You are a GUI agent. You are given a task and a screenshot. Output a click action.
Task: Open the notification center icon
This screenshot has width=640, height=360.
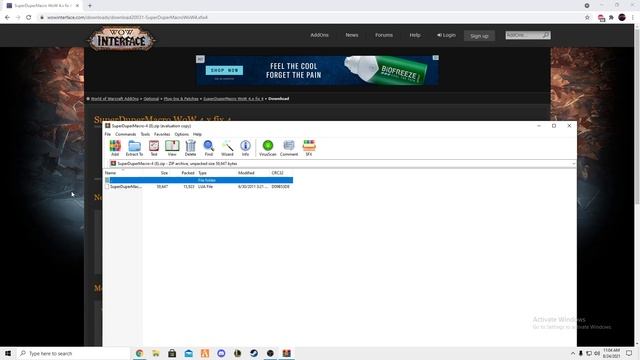[x=629, y=353]
